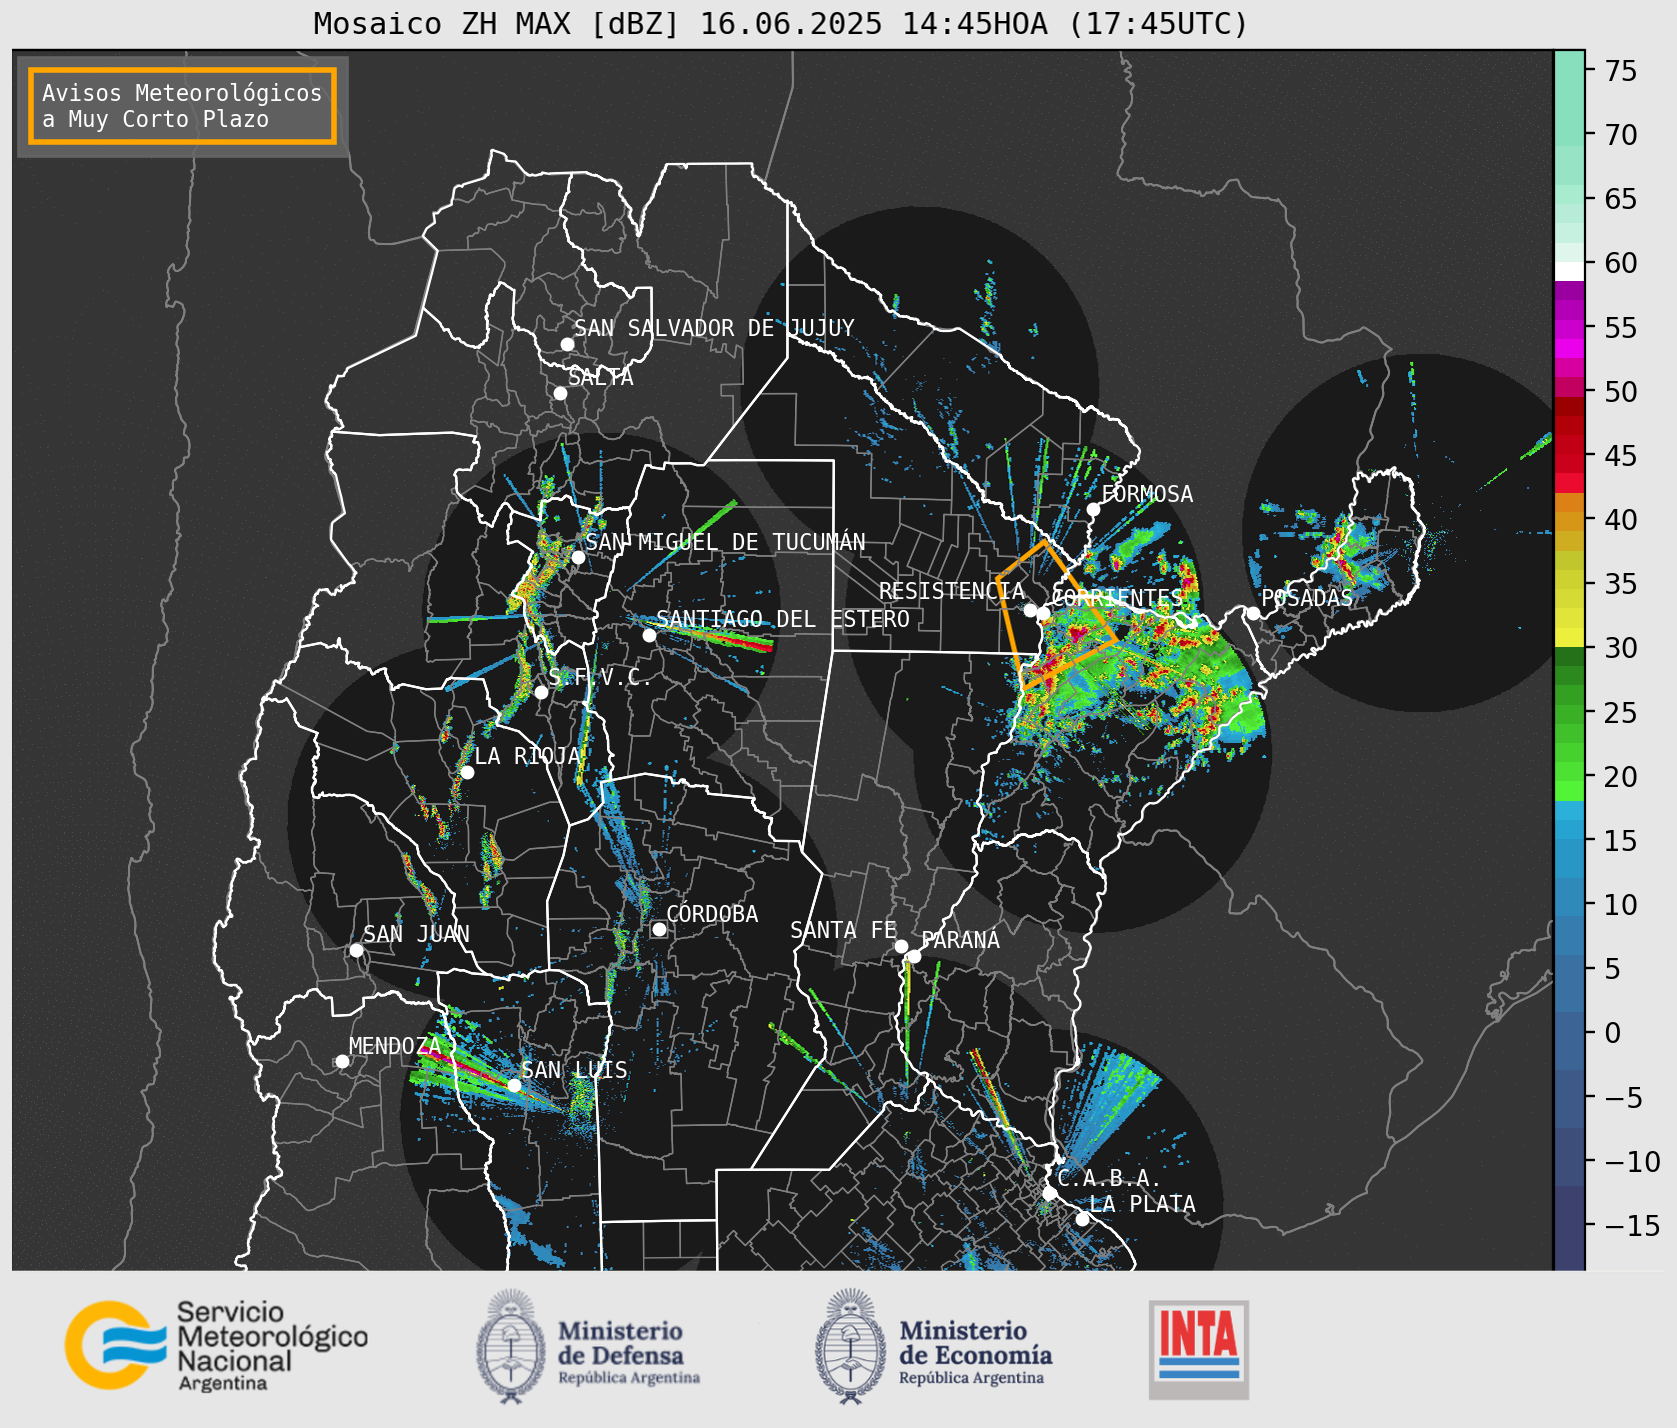Click the Paraná city dot

pos(914,956)
